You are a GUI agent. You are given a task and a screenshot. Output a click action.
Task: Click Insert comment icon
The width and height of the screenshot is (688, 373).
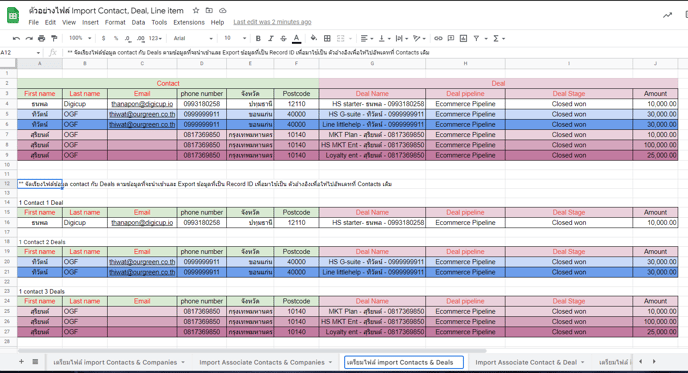coord(451,39)
